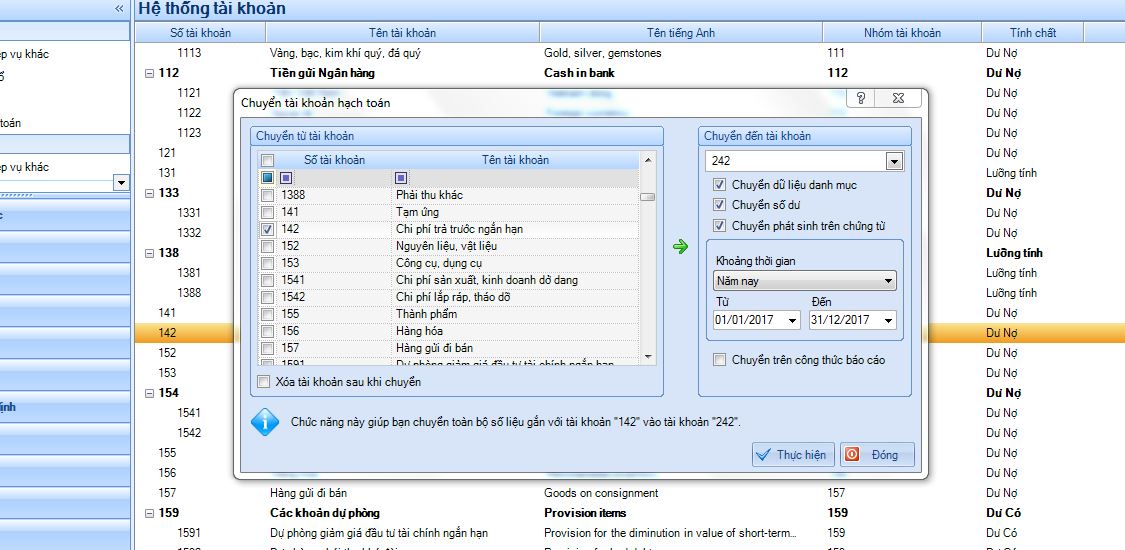Enable Chuyển trên công thức báo cáo
This screenshot has width=1125, height=550.
pyautogui.click(x=720, y=360)
